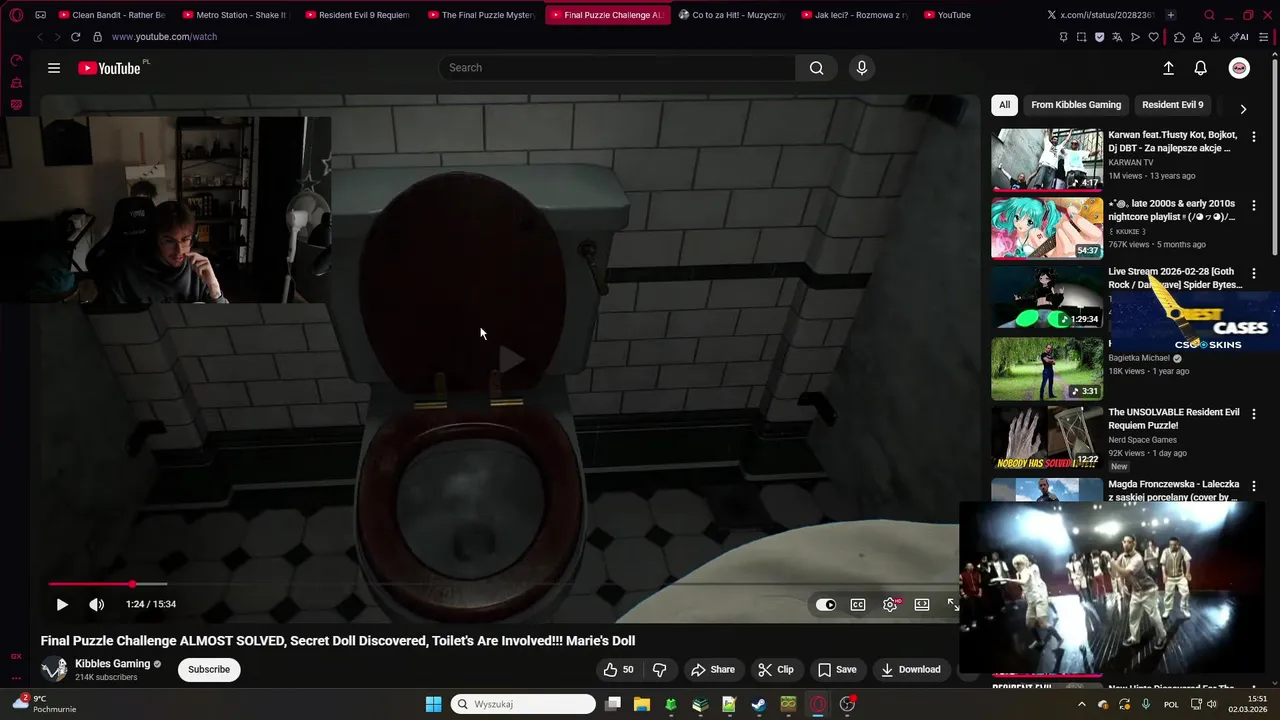Open the nightcore playlist thumbnail
Viewport: 1280px width, 720px height.
coord(1047,228)
